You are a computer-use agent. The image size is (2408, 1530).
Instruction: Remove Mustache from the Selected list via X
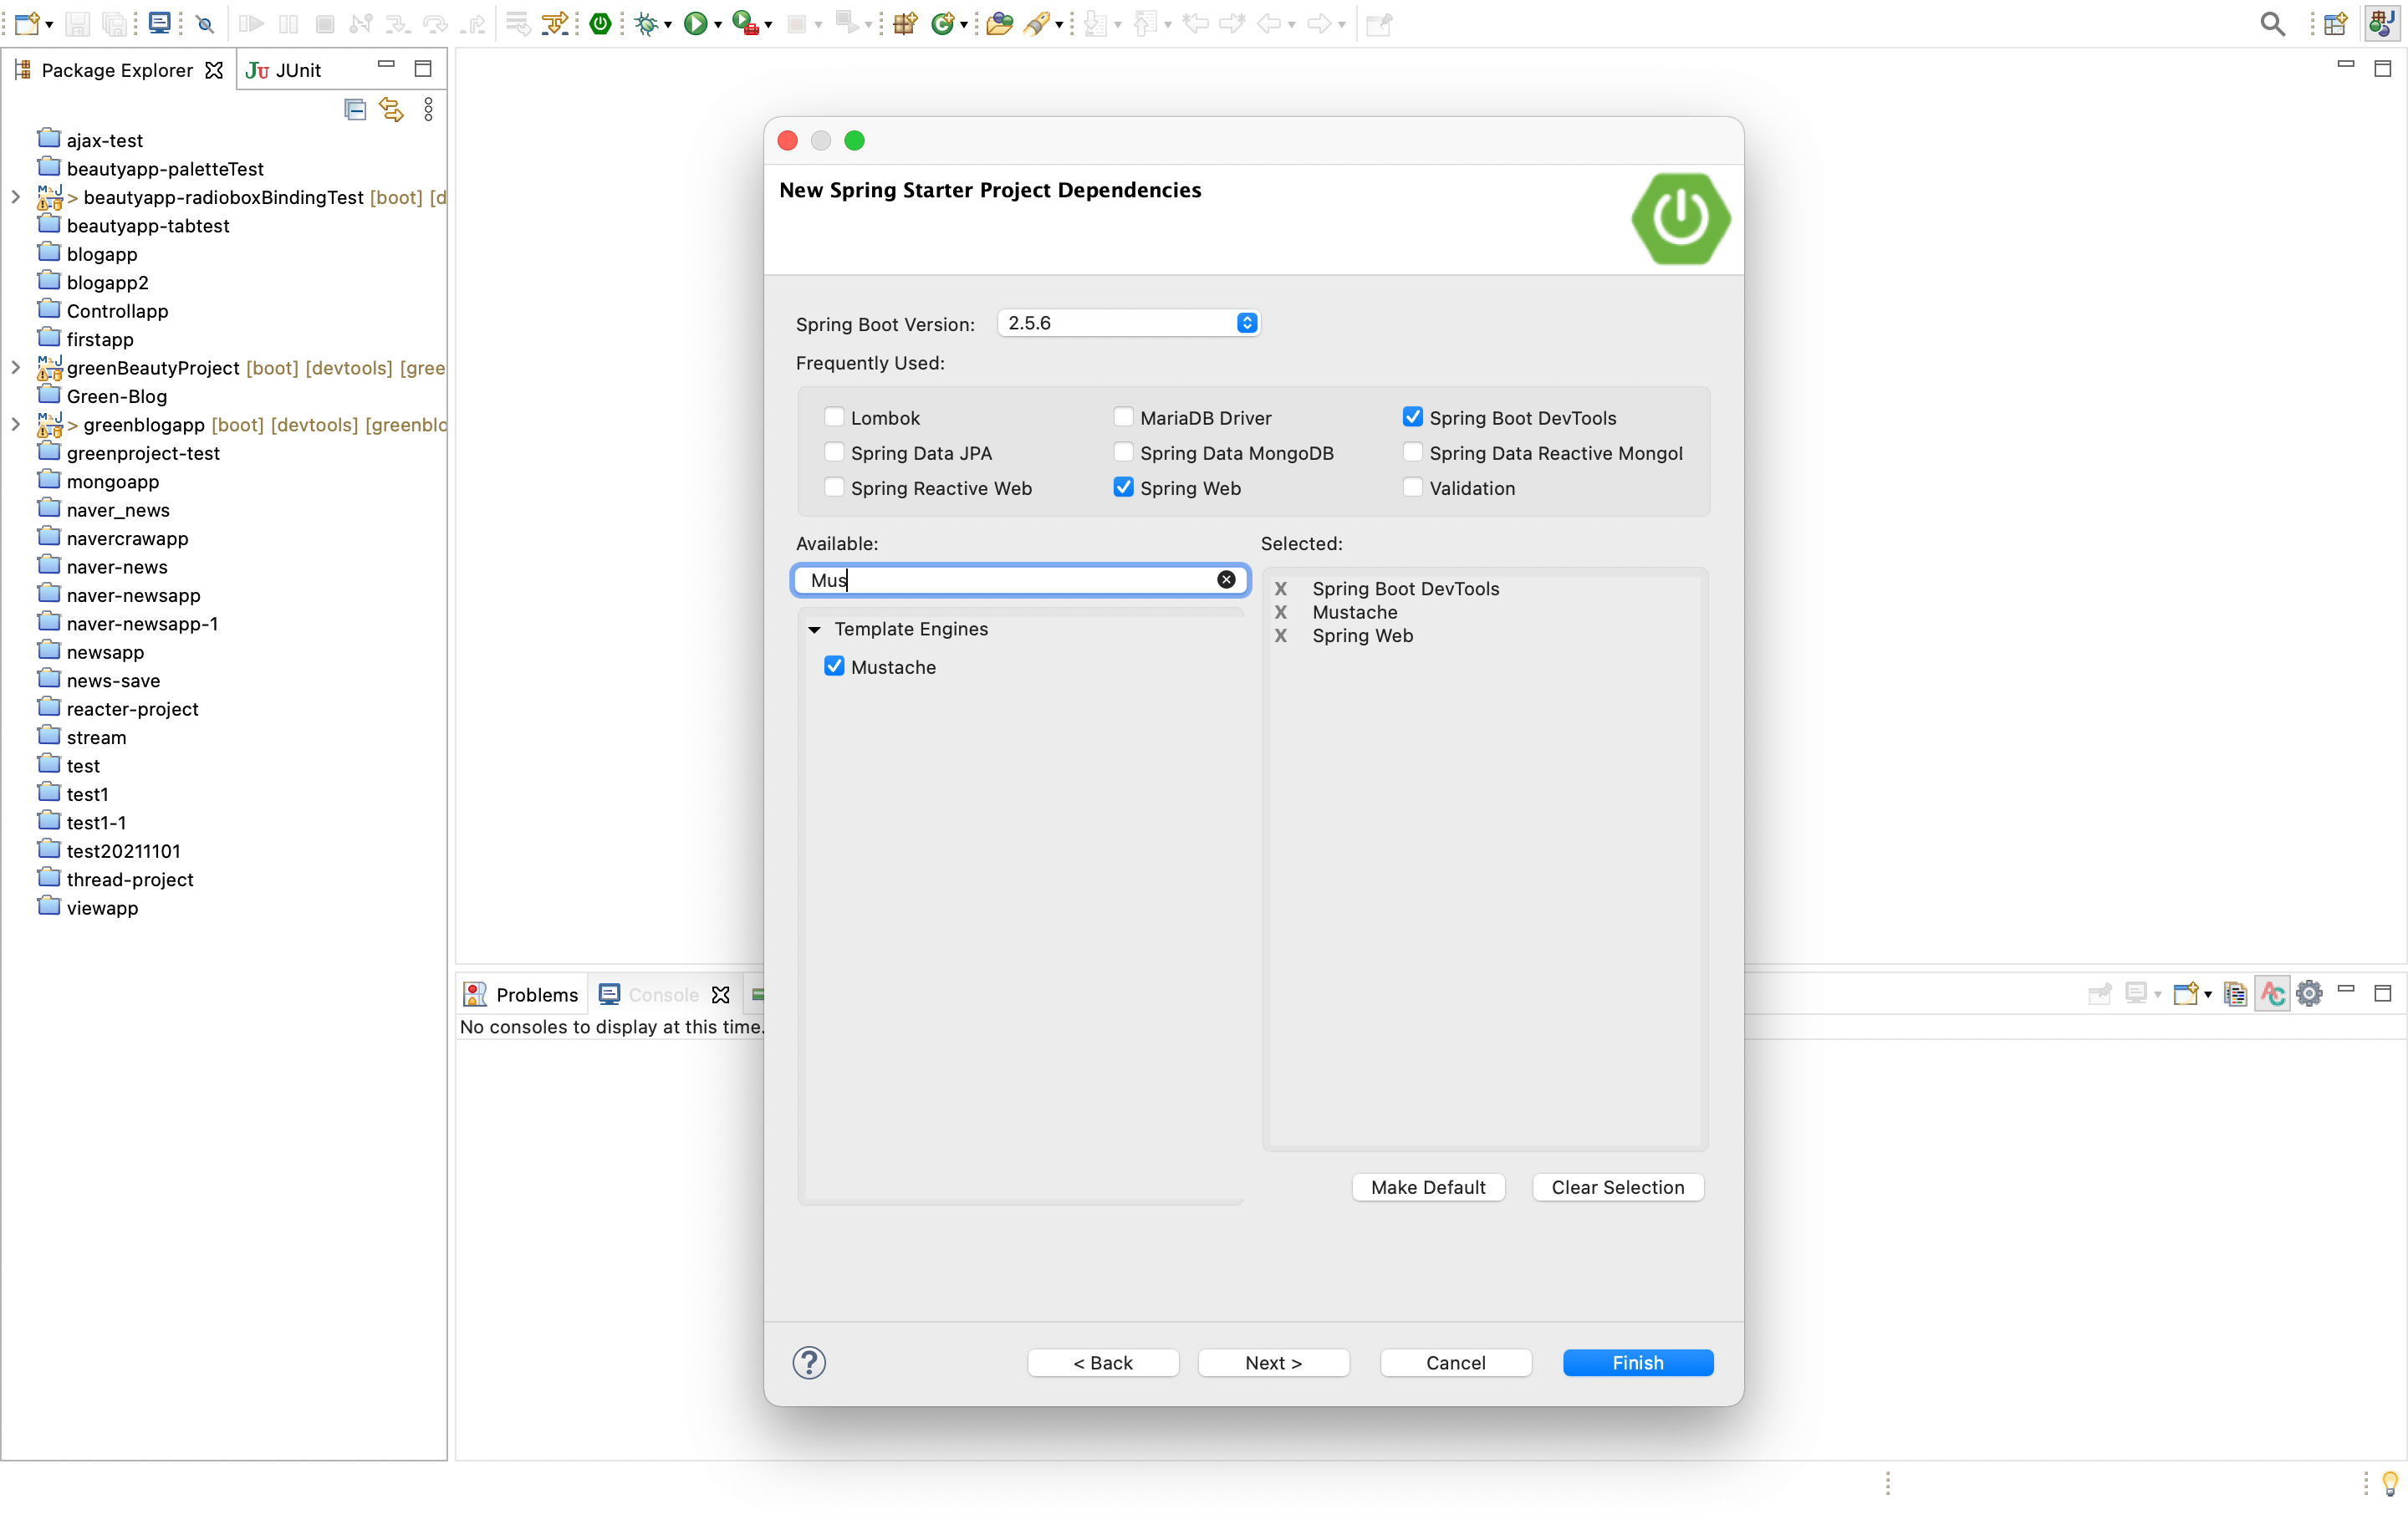coord(1280,612)
